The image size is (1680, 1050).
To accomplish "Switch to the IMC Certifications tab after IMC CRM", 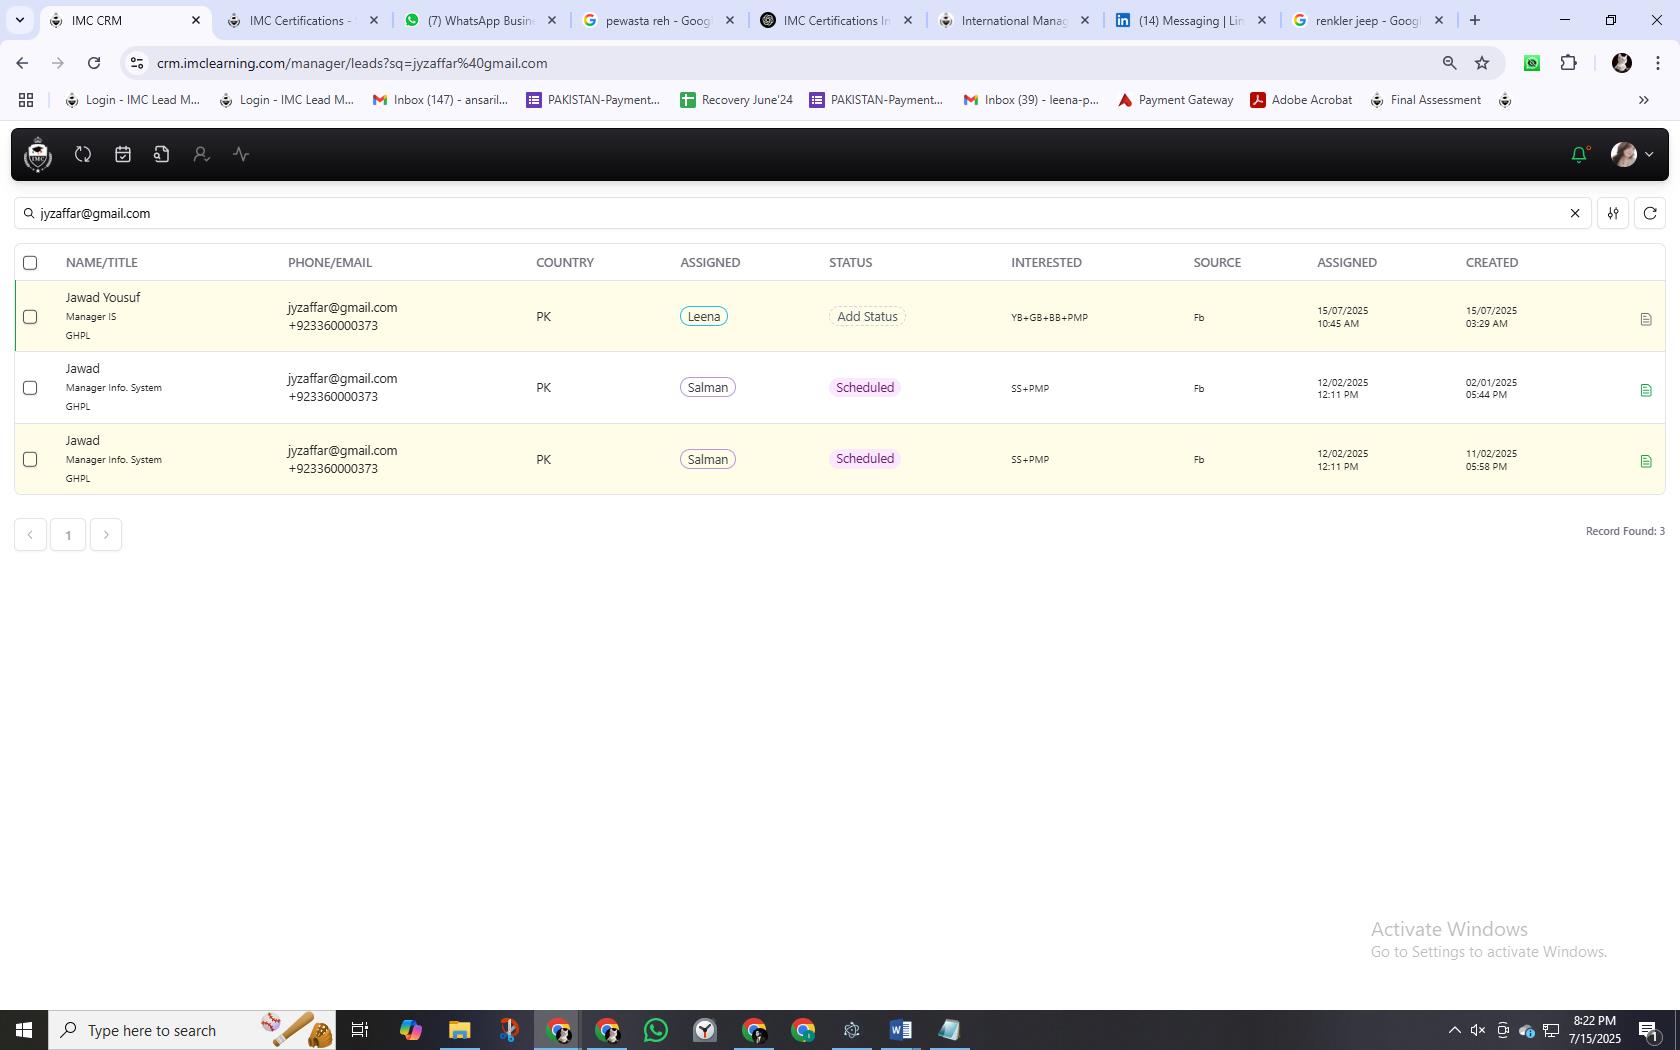I will [x=300, y=20].
